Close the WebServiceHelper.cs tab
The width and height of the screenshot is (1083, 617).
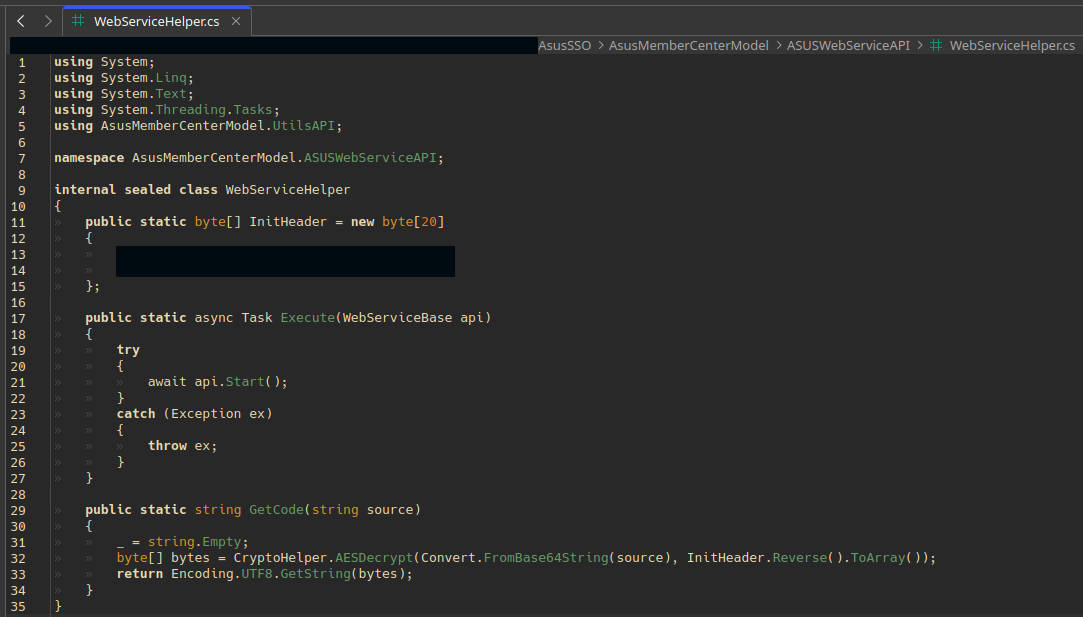pyautogui.click(x=236, y=21)
